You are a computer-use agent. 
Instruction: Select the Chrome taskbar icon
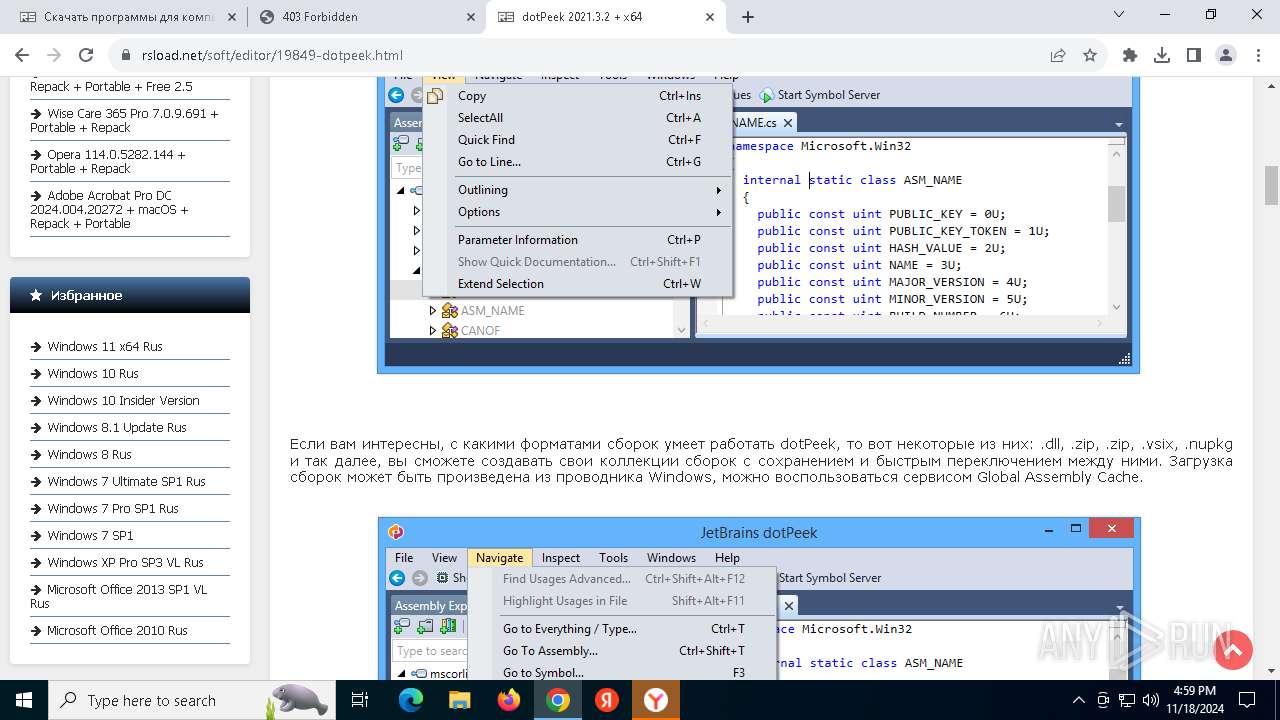click(558, 700)
